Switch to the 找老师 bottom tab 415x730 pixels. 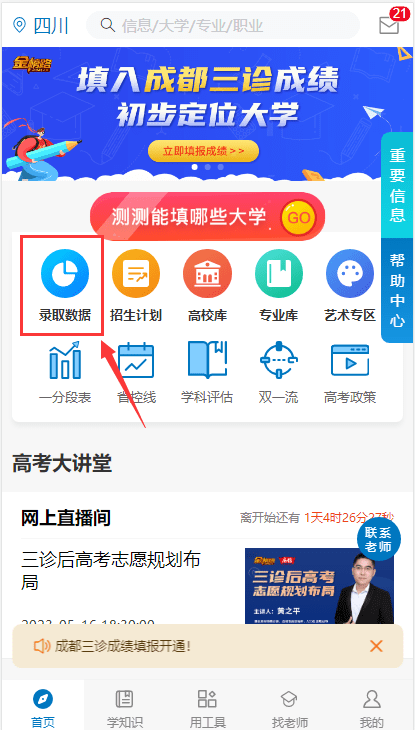(x=289, y=708)
